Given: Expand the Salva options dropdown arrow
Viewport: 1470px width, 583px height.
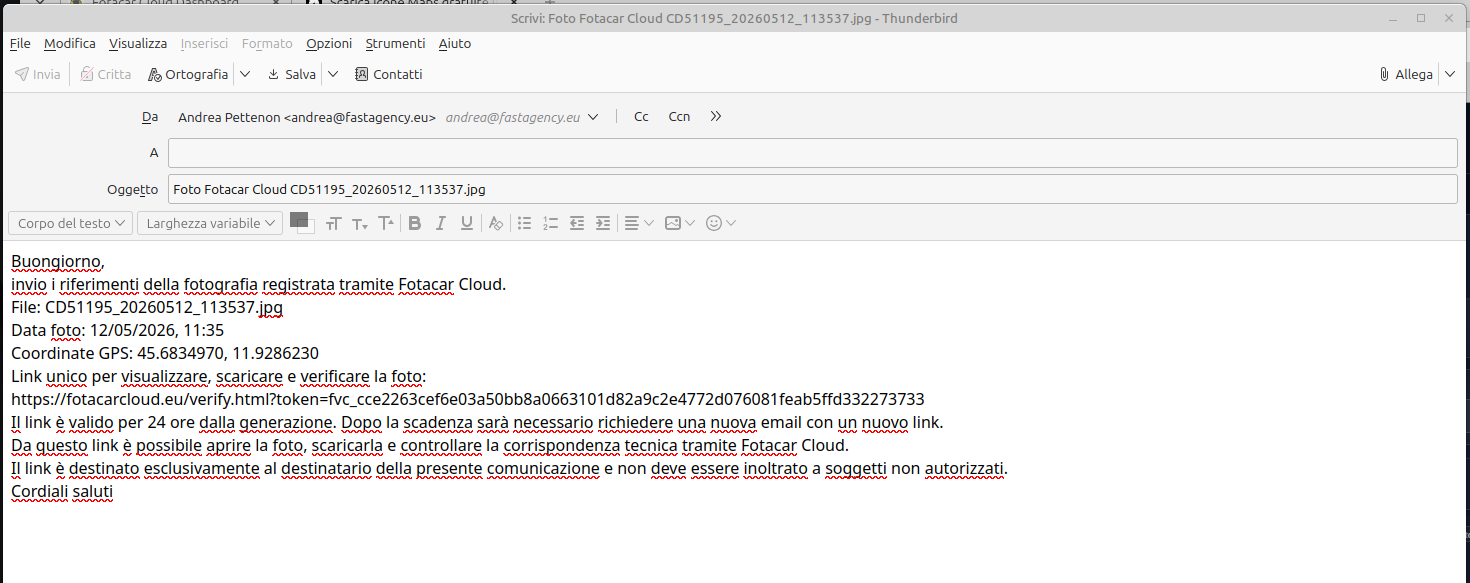Looking at the screenshot, I should tap(333, 74).
